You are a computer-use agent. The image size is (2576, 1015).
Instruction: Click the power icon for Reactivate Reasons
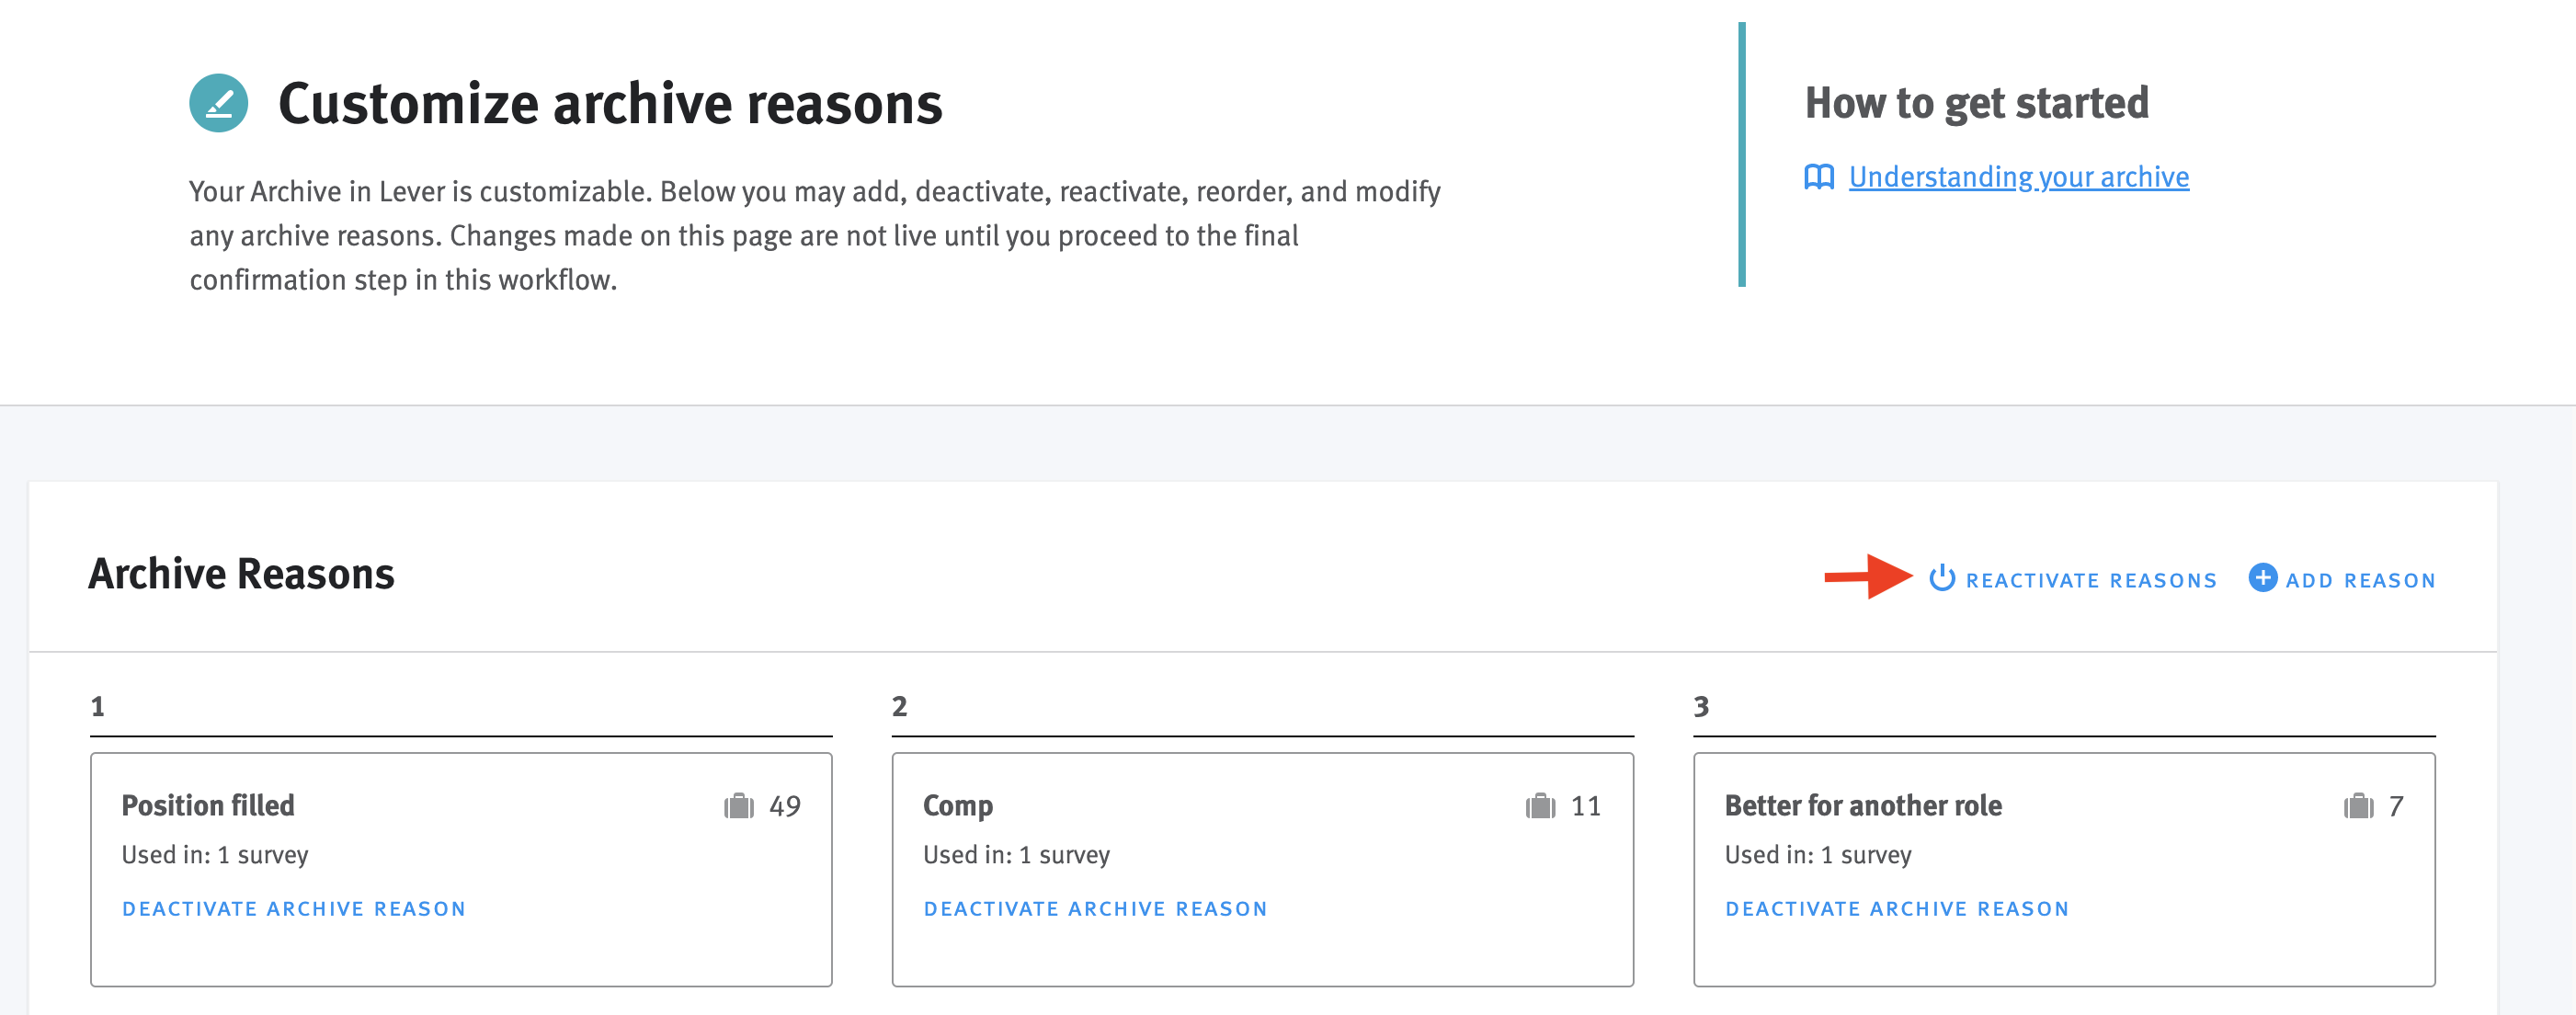point(1942,578)
